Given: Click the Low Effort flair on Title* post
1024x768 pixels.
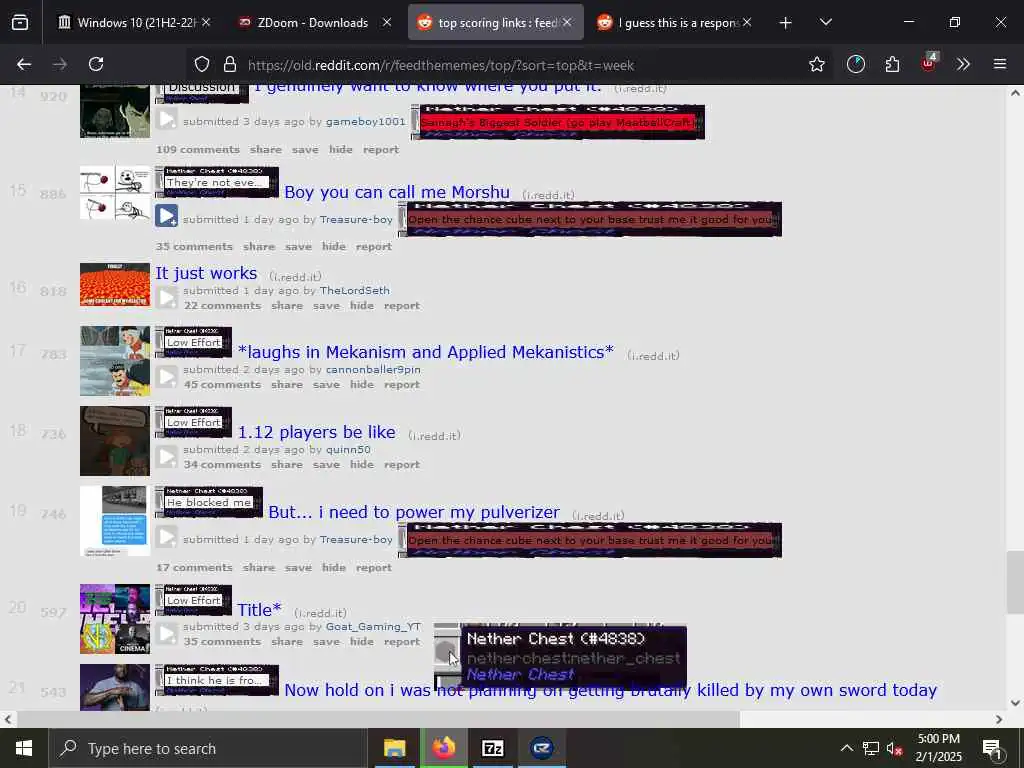Looking at the screenshot, I should 194,600.
